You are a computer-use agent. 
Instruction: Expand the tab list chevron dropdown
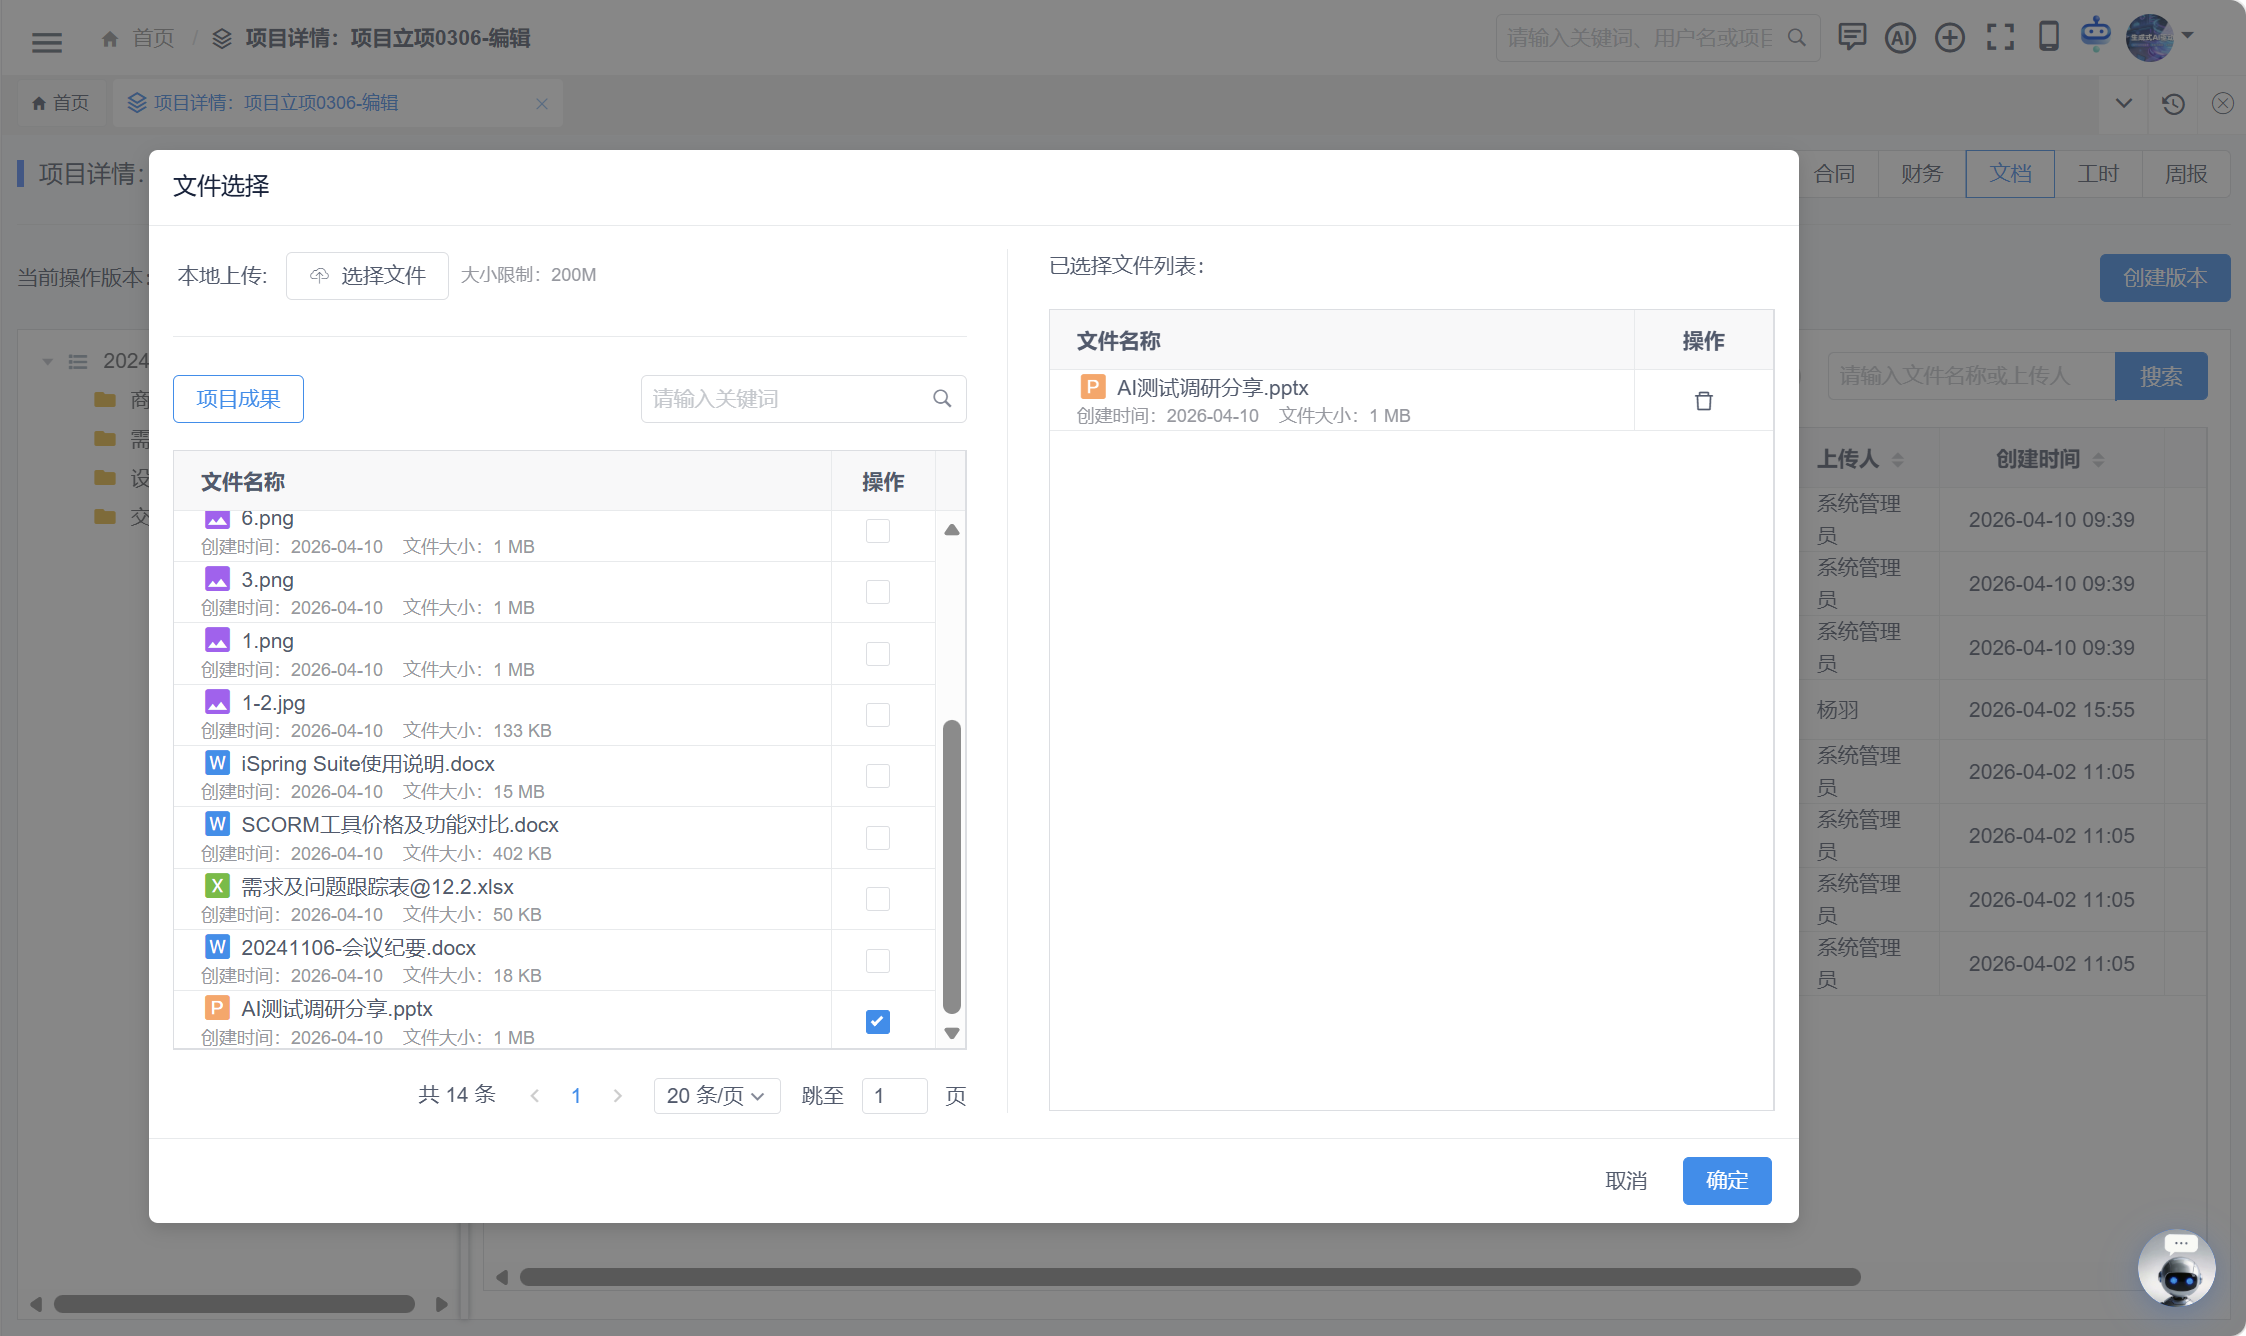(x=2124, y=103)
